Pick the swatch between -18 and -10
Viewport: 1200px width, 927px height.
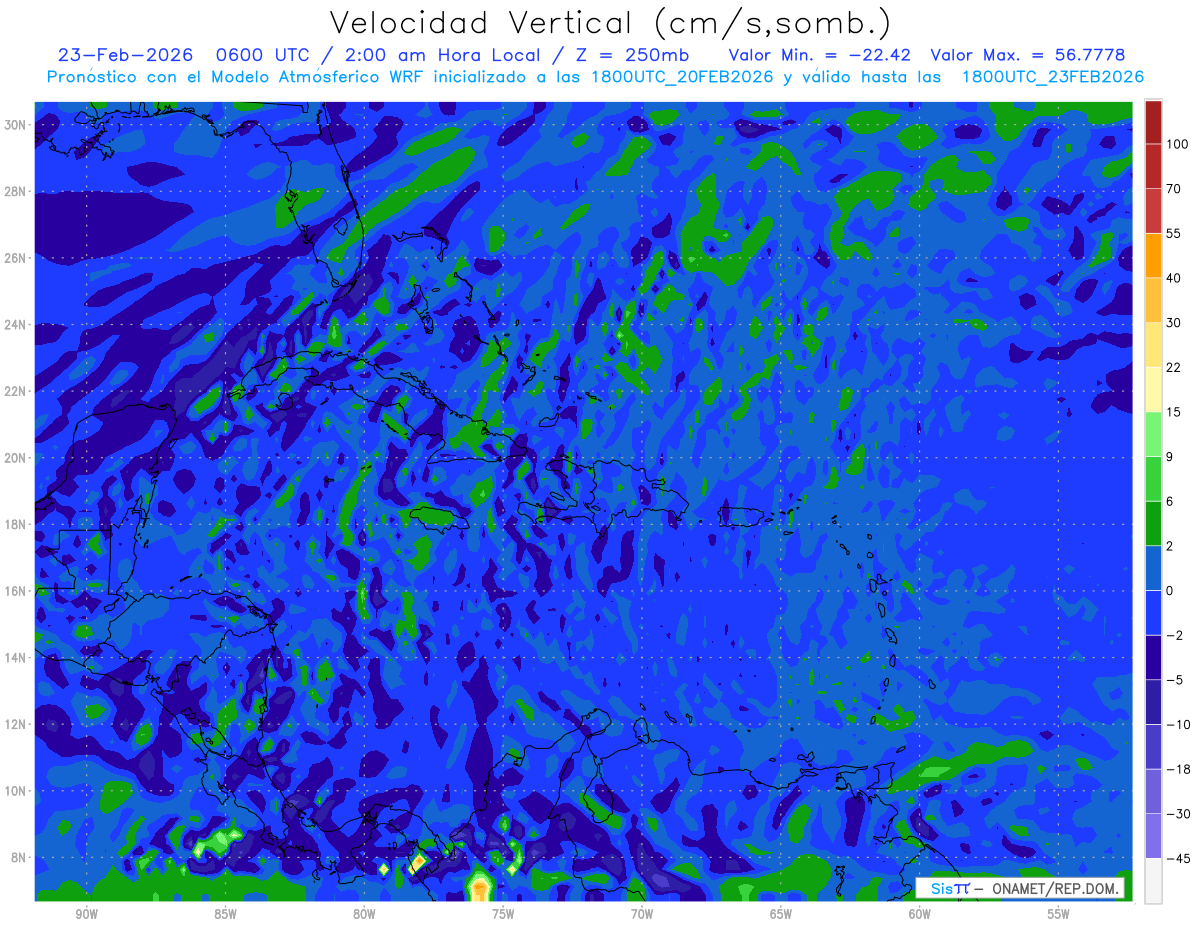1153,747
